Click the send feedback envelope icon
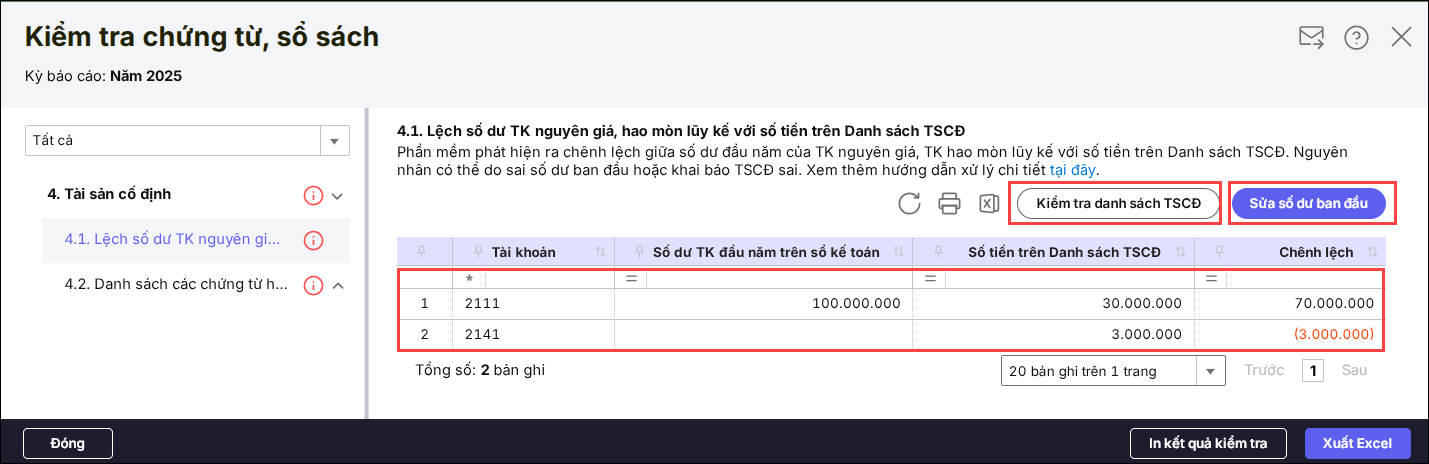 tap(1311, 38)
